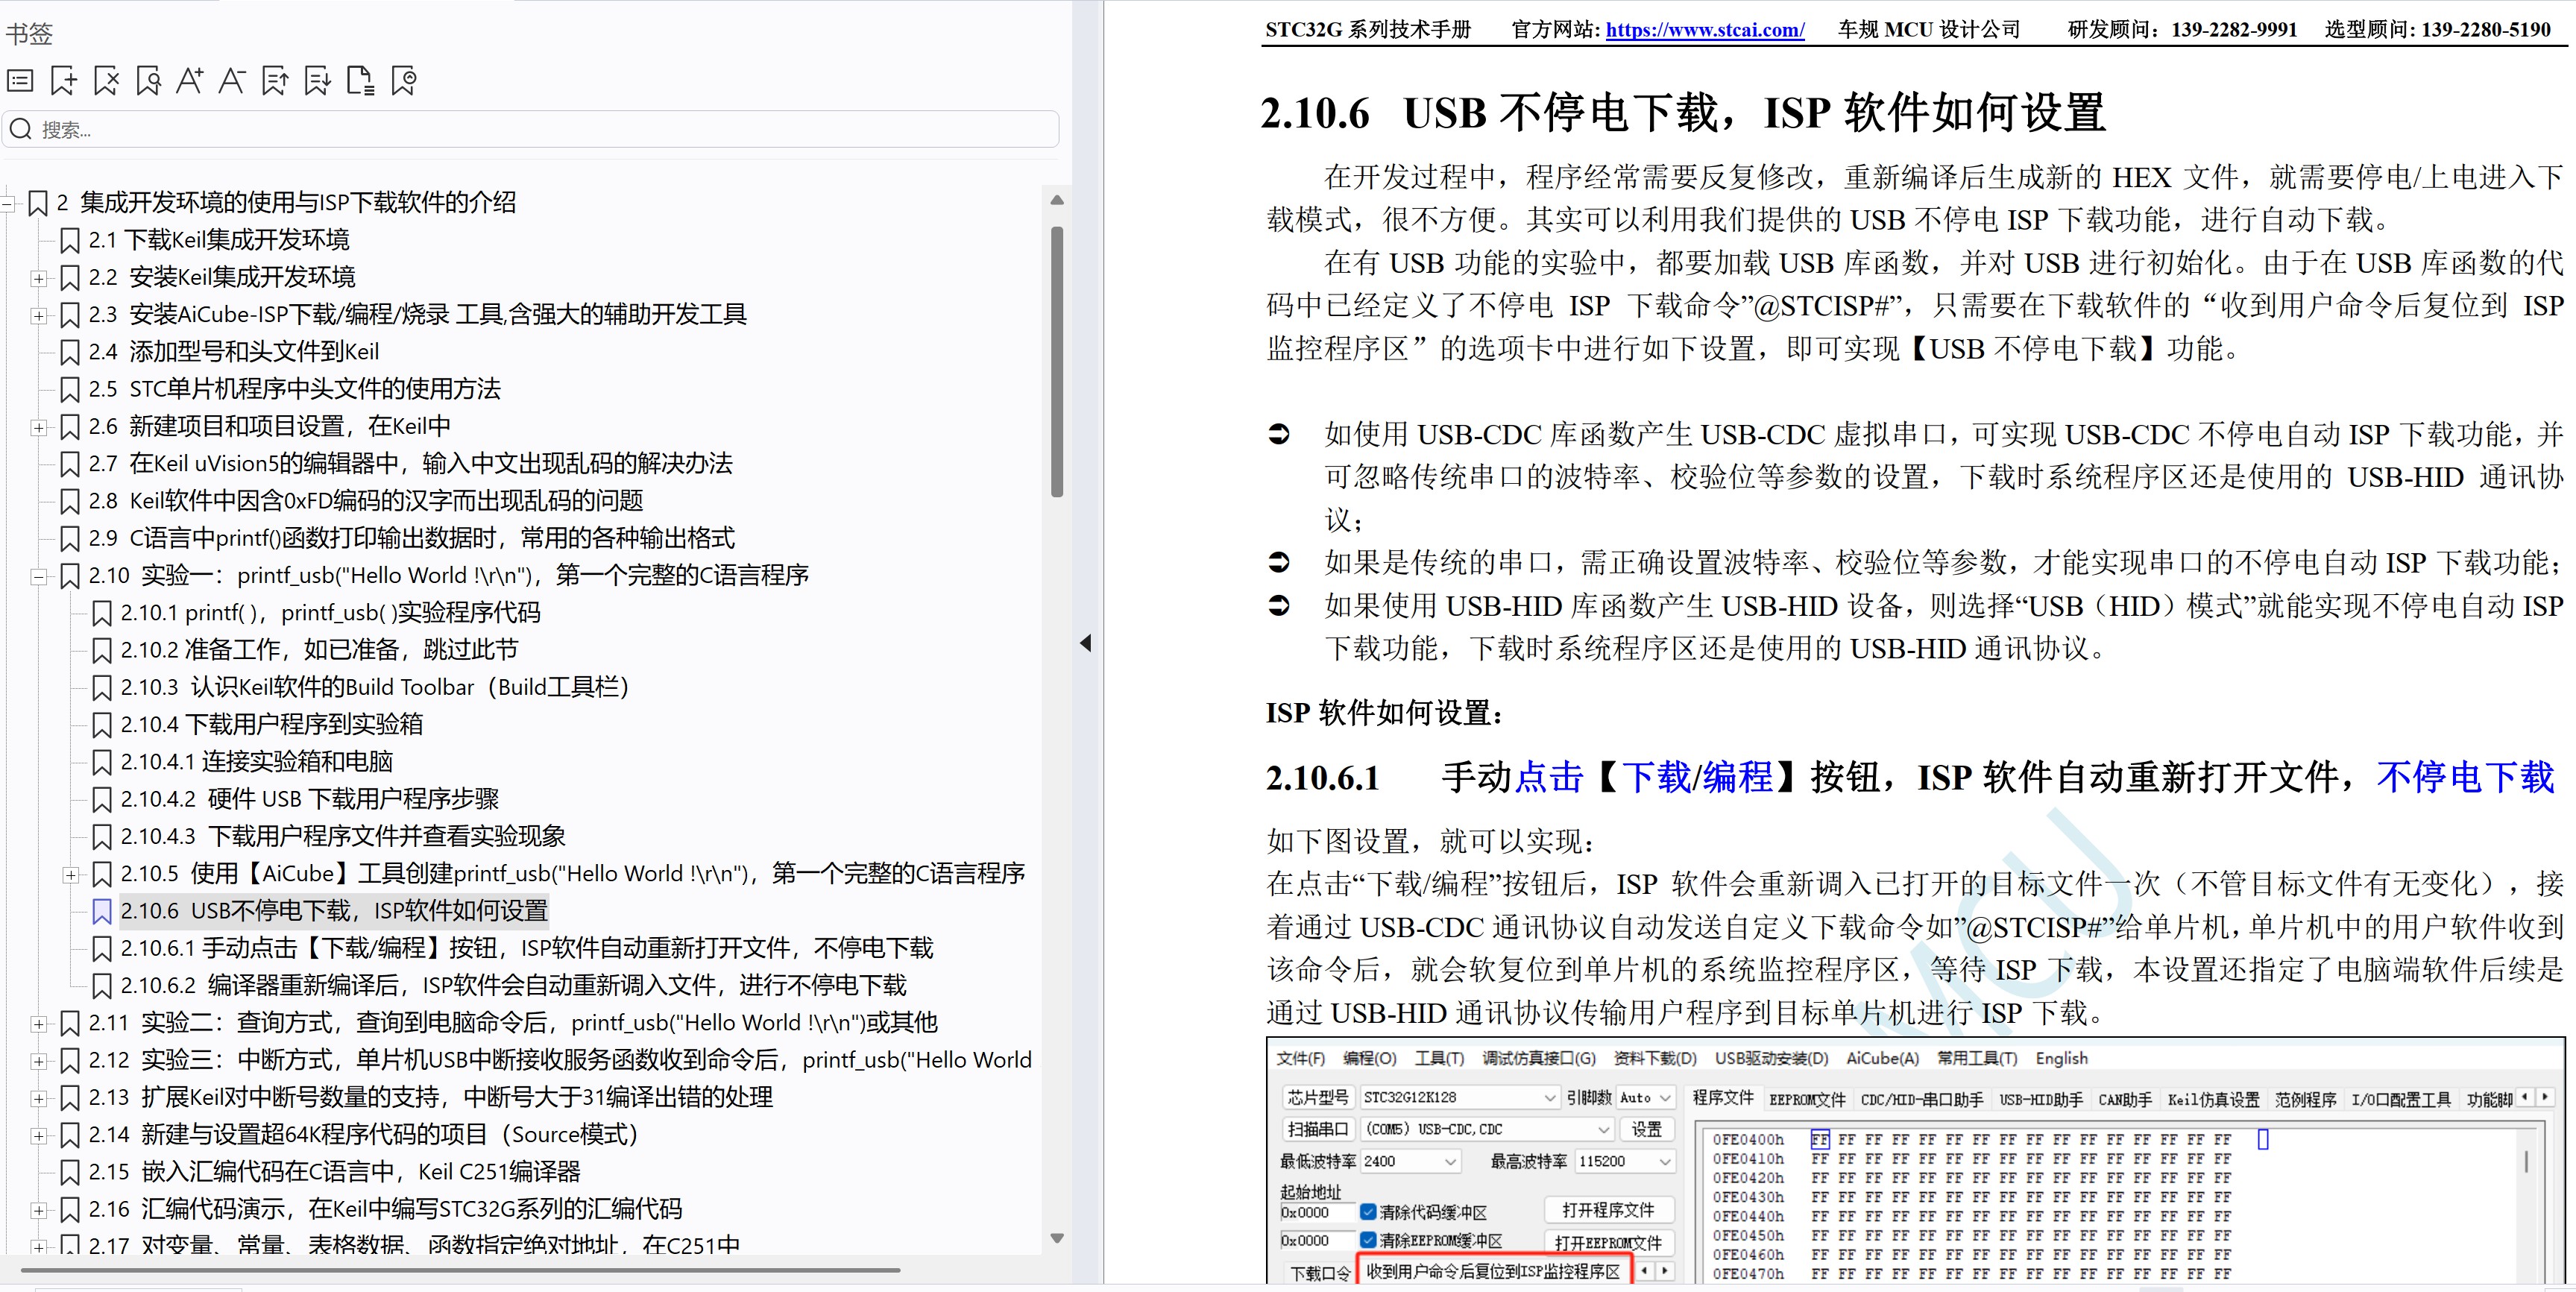Image resolution: width=2576 pixels, height=1292 pixels.
Task: Increase bookmark font size with A+
Action: point(190,81)
